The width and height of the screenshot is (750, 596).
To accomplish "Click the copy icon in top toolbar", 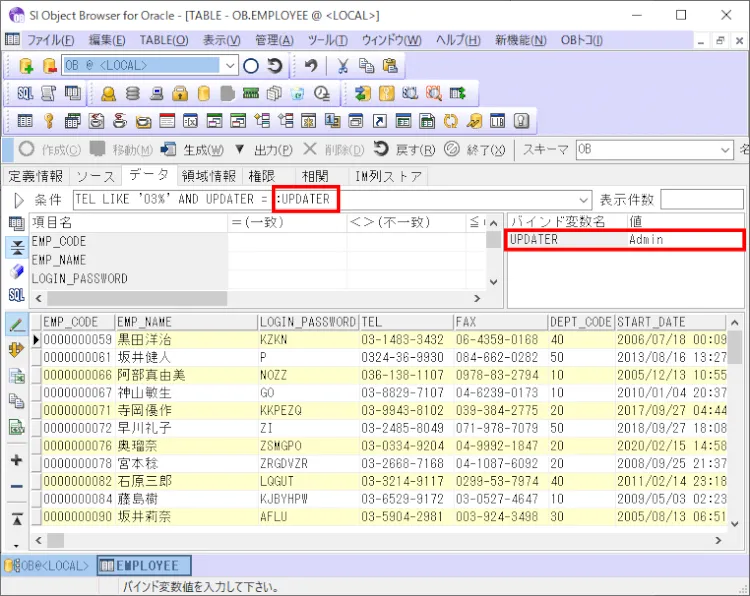I will coord(366,66).
